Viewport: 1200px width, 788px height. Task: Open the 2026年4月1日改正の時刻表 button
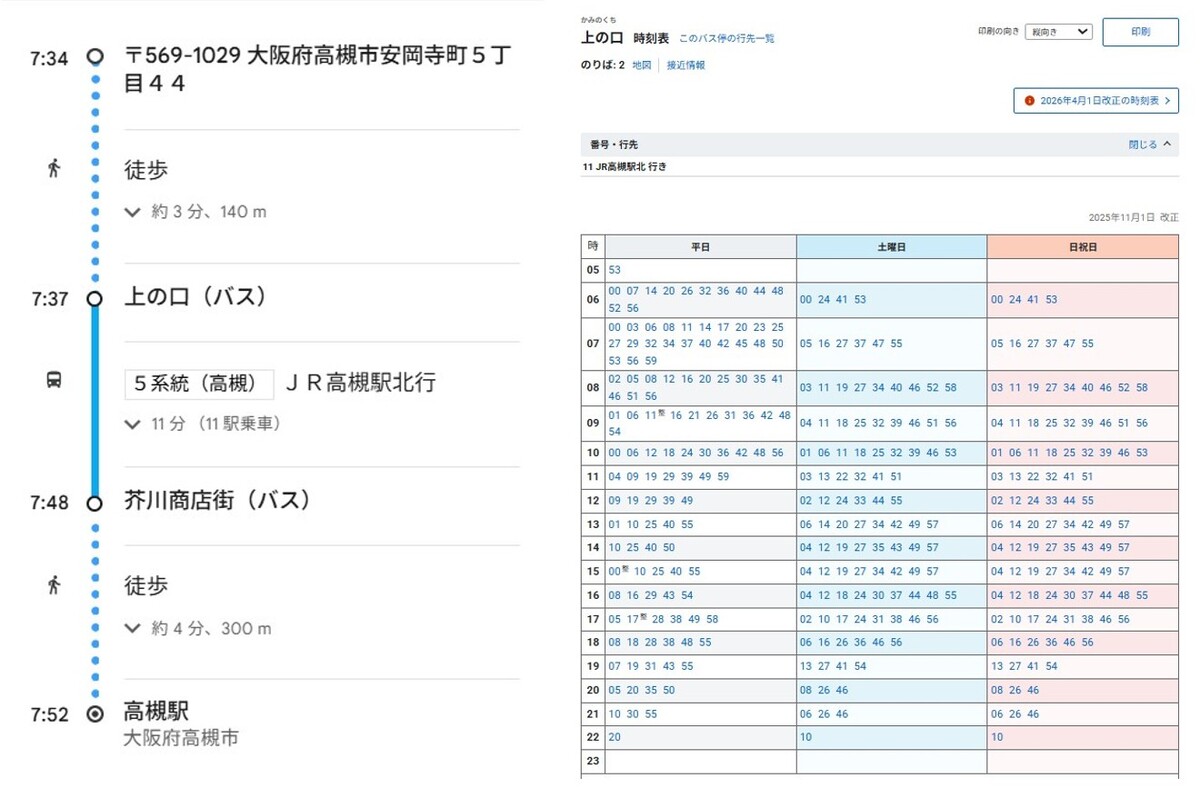click(x=1096, y=101)
